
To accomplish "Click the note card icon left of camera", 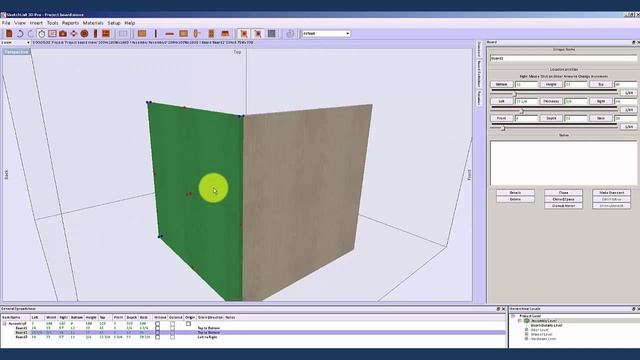I will coord(52,34).
